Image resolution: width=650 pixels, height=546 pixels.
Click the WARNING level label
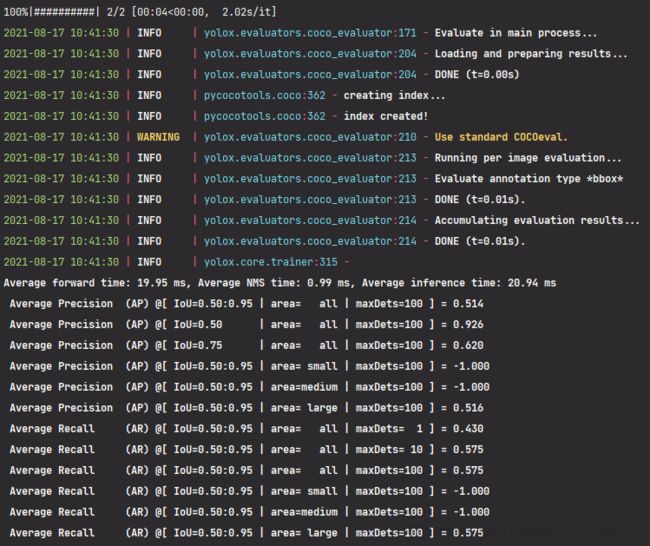(158, 137)
